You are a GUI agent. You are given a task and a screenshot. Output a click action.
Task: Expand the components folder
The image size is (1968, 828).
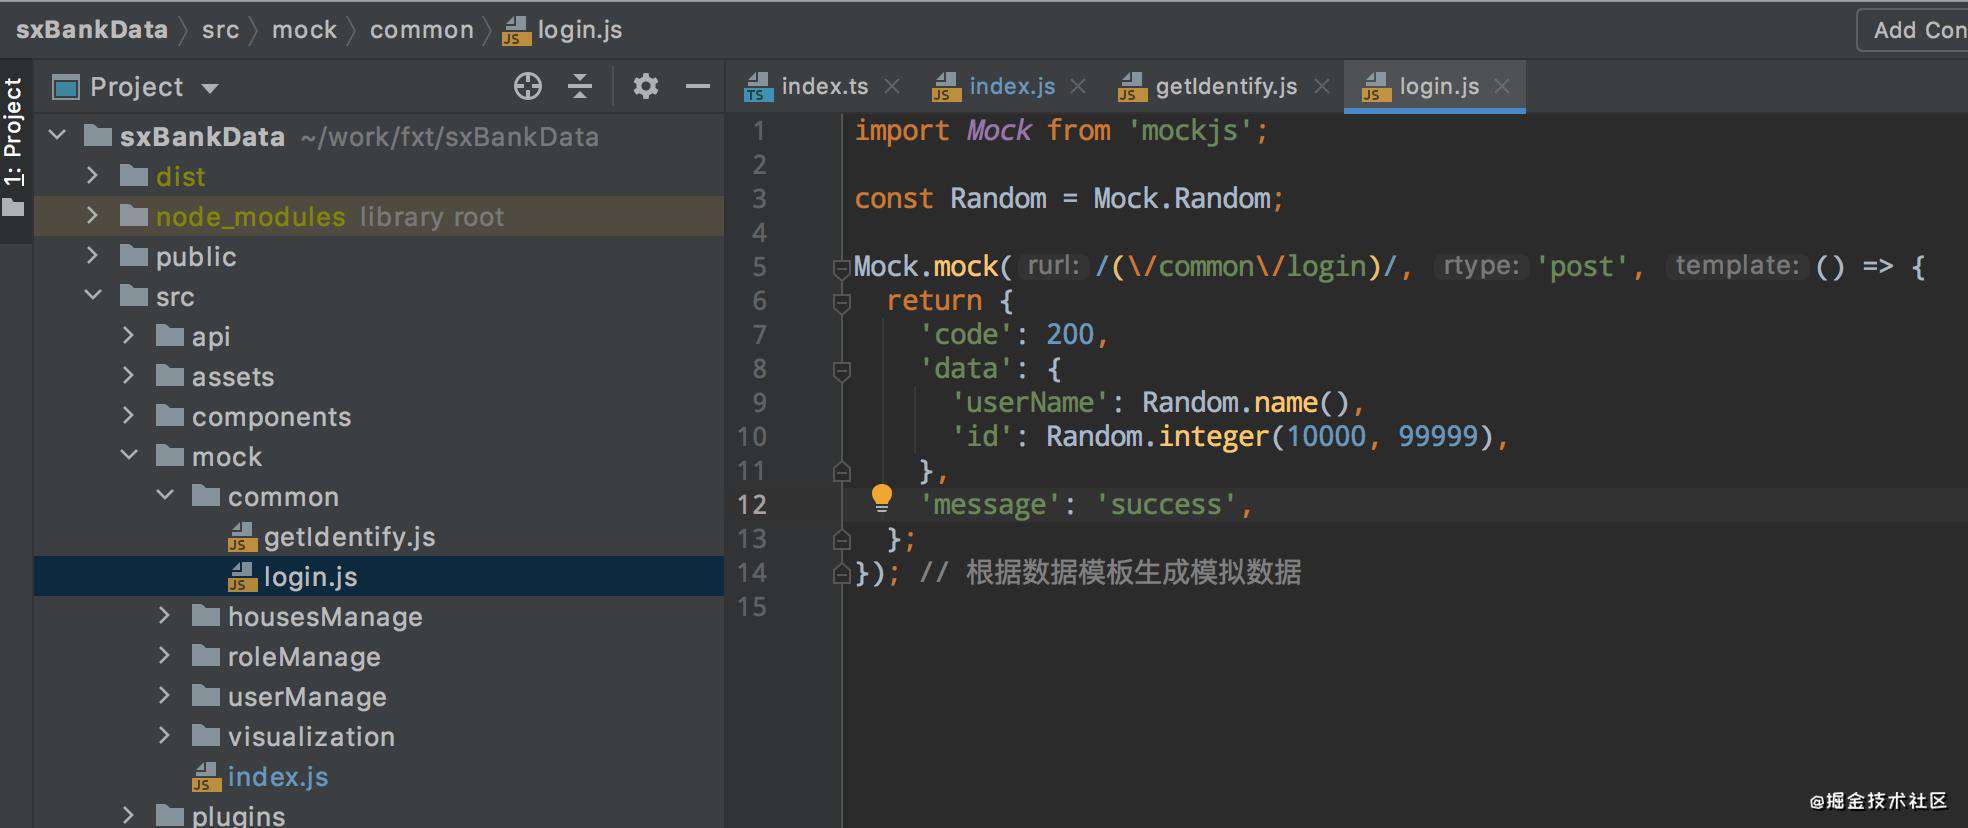[x=128, y=416]
